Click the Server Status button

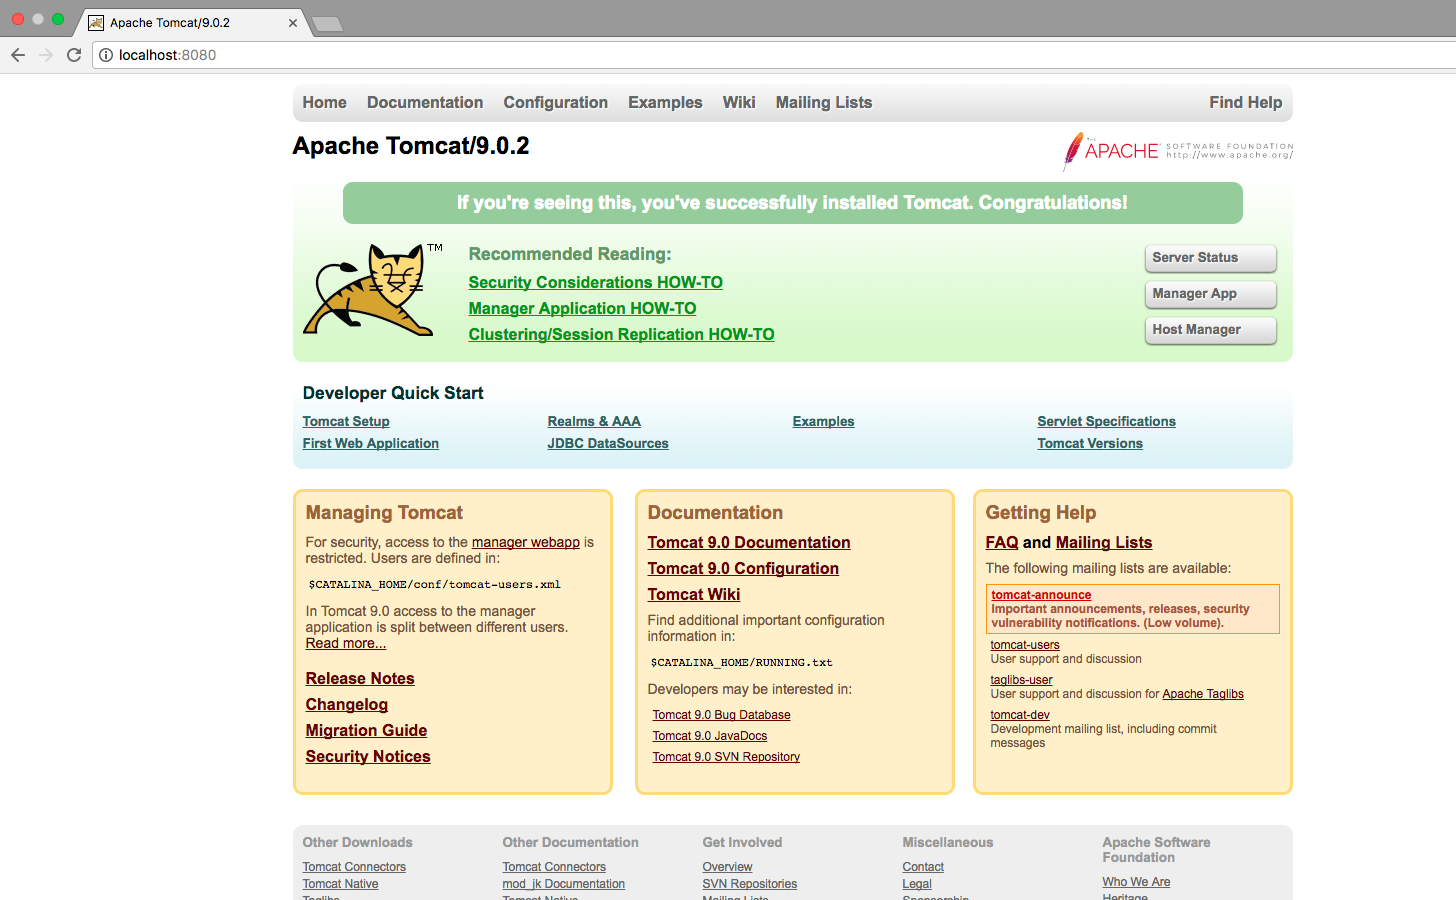tap(1210, 258)
